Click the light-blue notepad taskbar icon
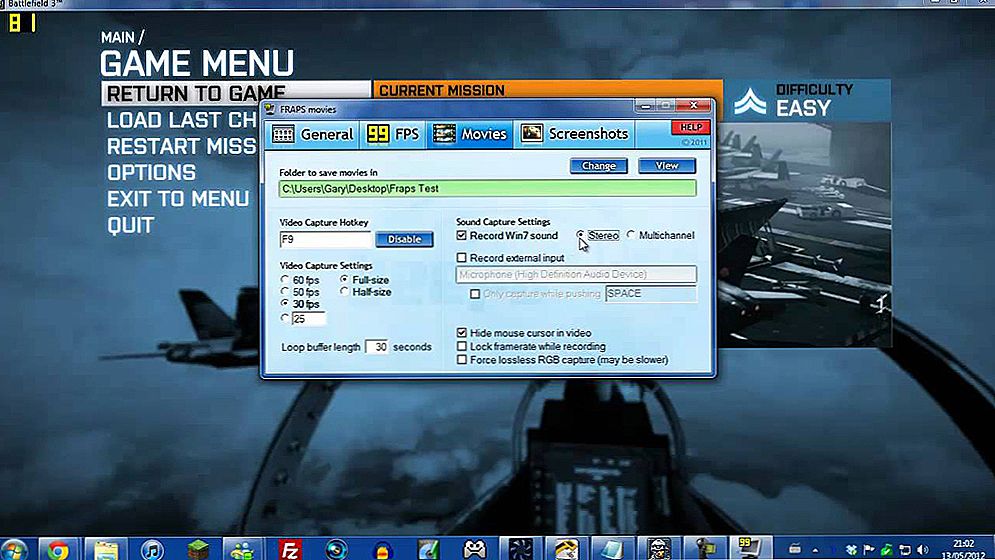The image size is (995, 560). click(x=612, y=550)
